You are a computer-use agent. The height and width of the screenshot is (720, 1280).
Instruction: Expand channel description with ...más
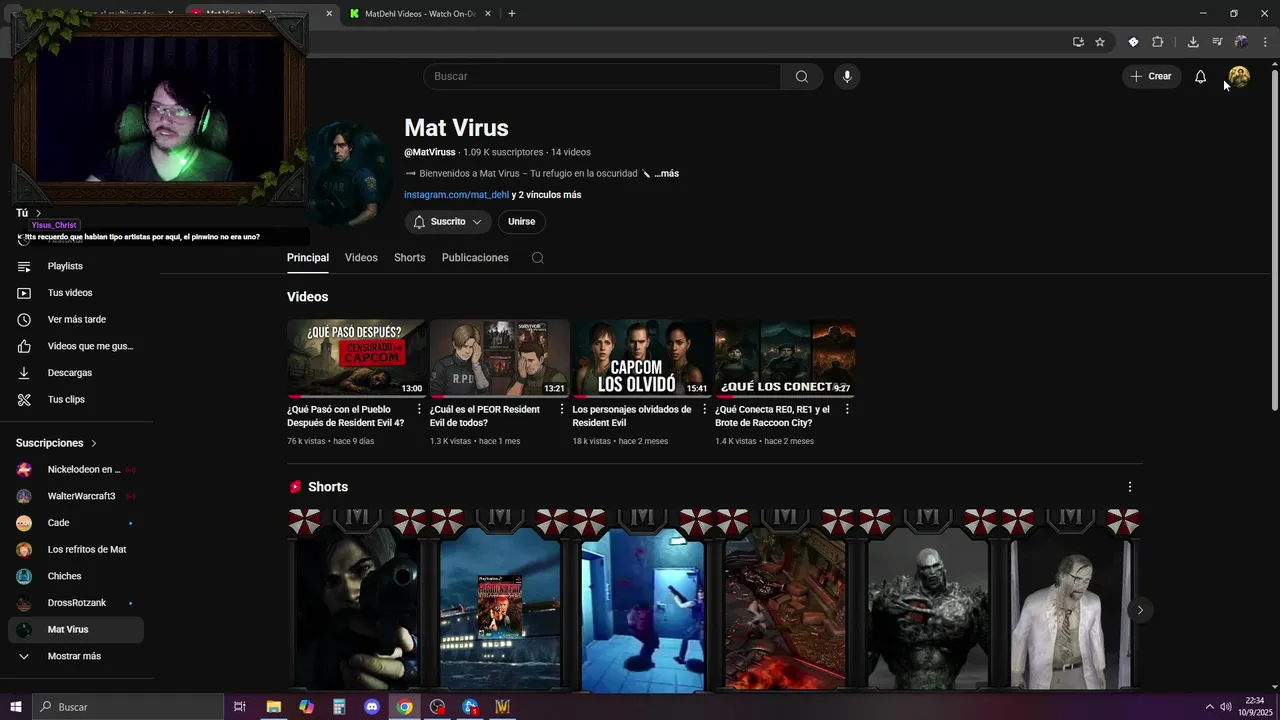(x=666, y=174)
